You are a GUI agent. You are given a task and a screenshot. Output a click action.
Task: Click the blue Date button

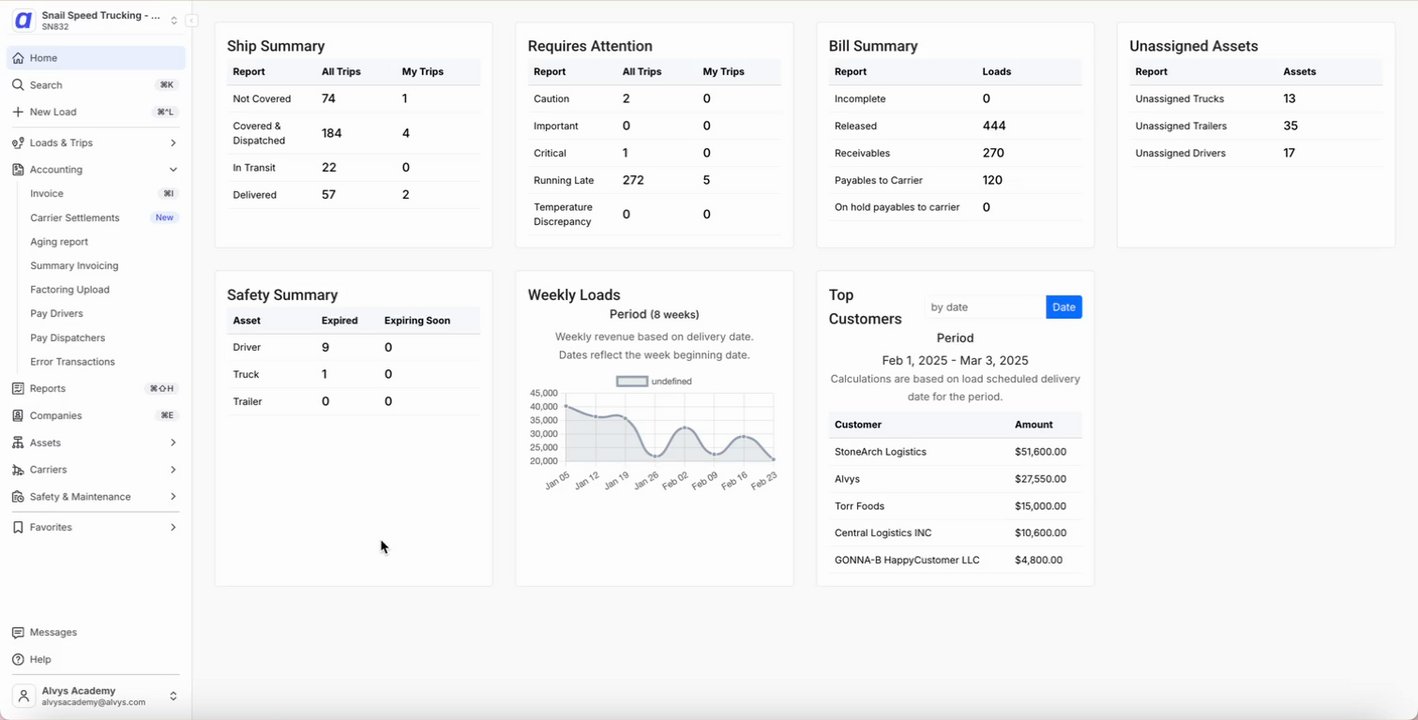click(x=1064, y=307)
